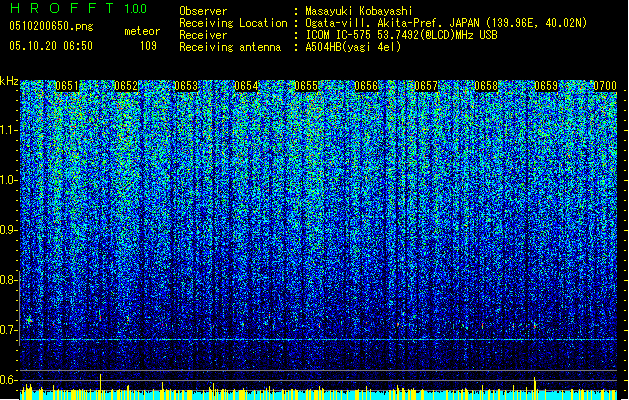Click the Receiving Location label
Viewport: 629px width, 400px height.
[x=233, y=23]
